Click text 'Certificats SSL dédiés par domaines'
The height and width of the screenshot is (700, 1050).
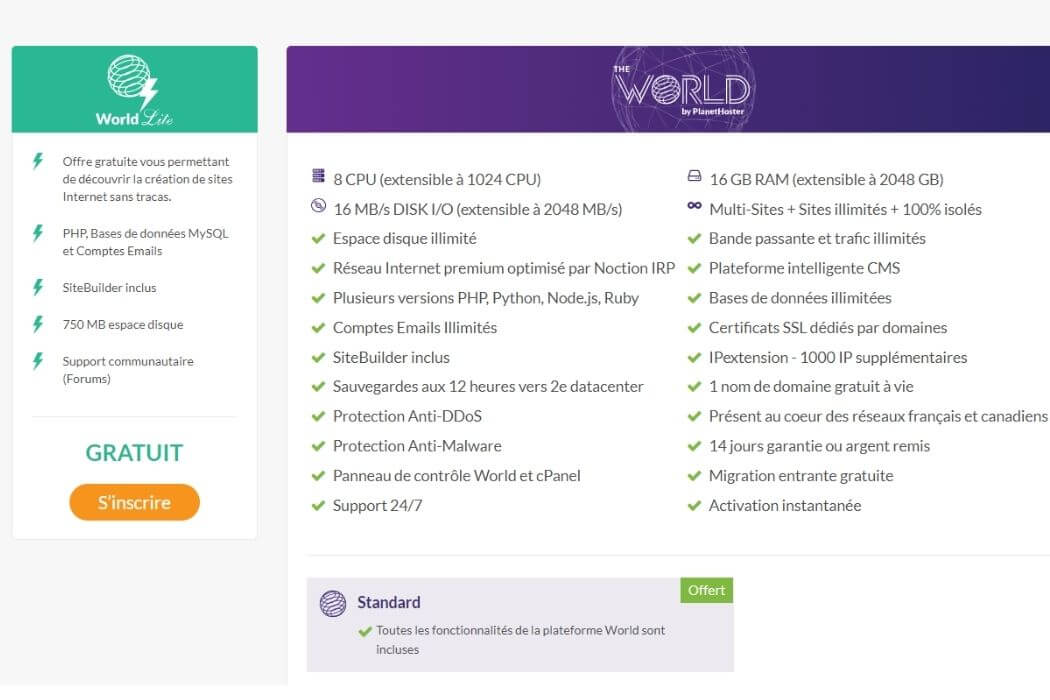click(828, 328)
